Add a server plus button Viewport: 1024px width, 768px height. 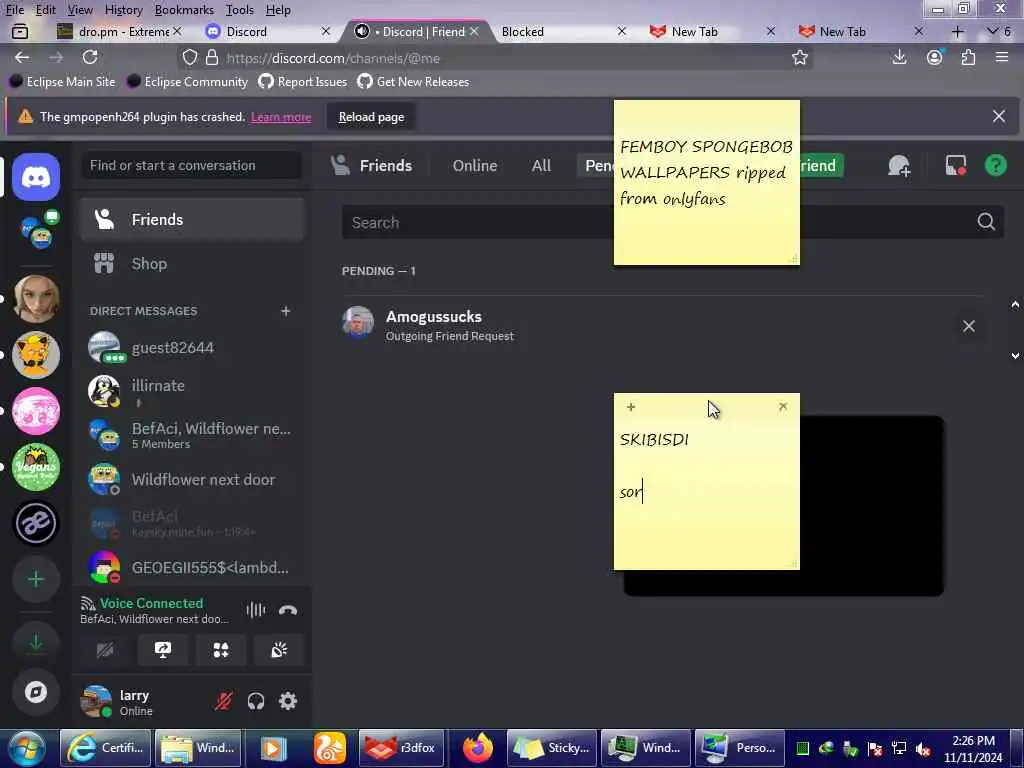point(36,579)
